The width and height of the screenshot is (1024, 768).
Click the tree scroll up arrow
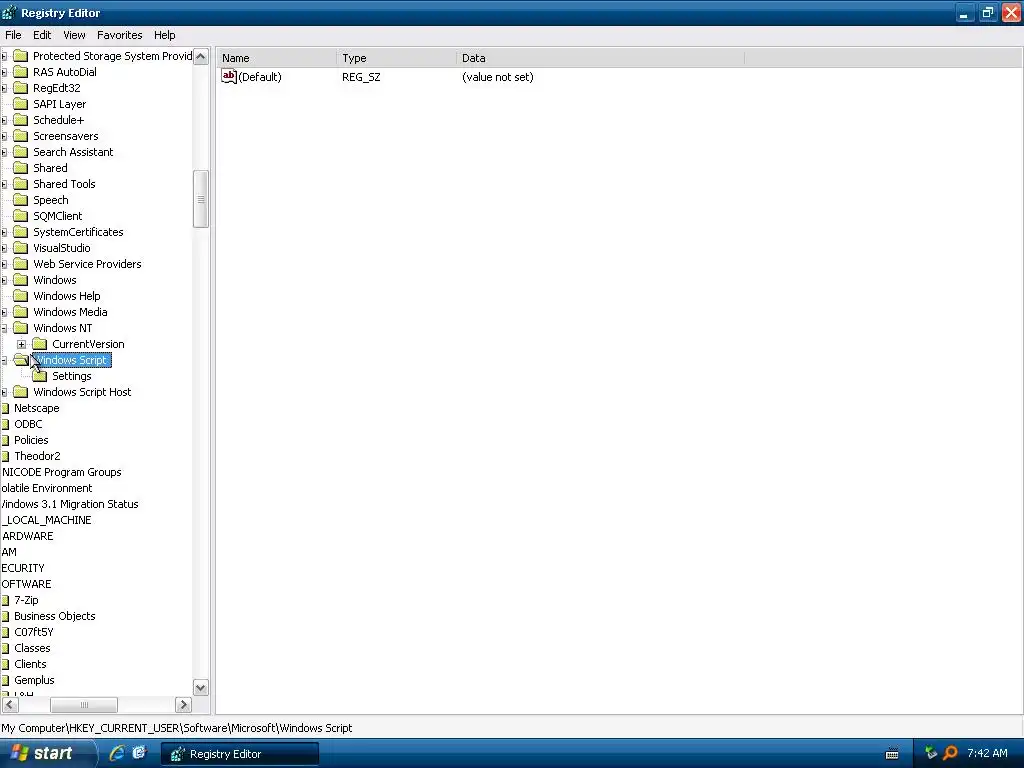[200, 56]
